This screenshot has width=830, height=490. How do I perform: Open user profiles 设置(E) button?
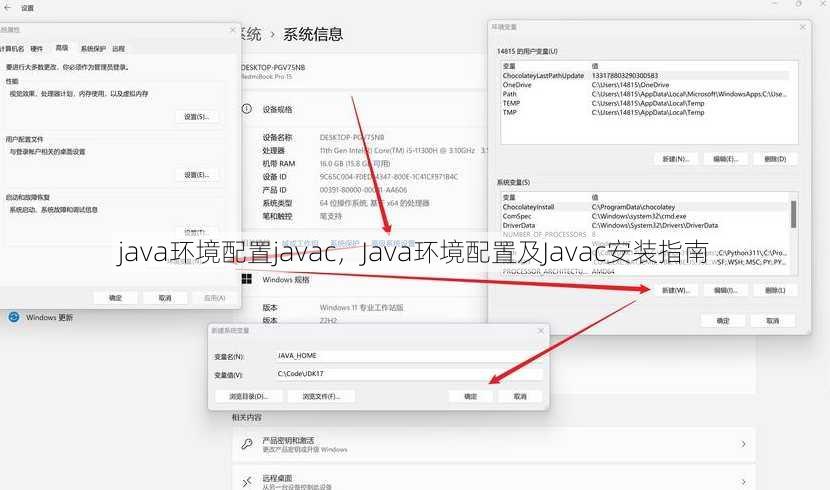[x=197, y=175]
